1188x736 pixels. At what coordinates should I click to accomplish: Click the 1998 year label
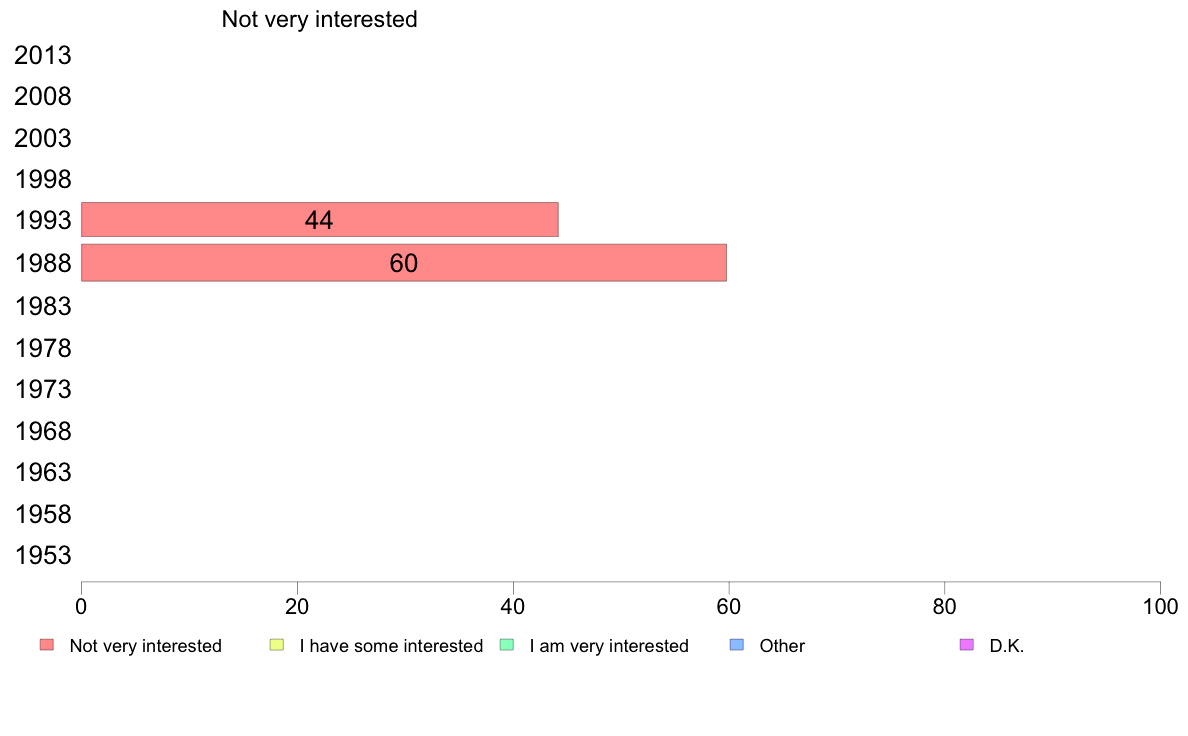[42, 180]
